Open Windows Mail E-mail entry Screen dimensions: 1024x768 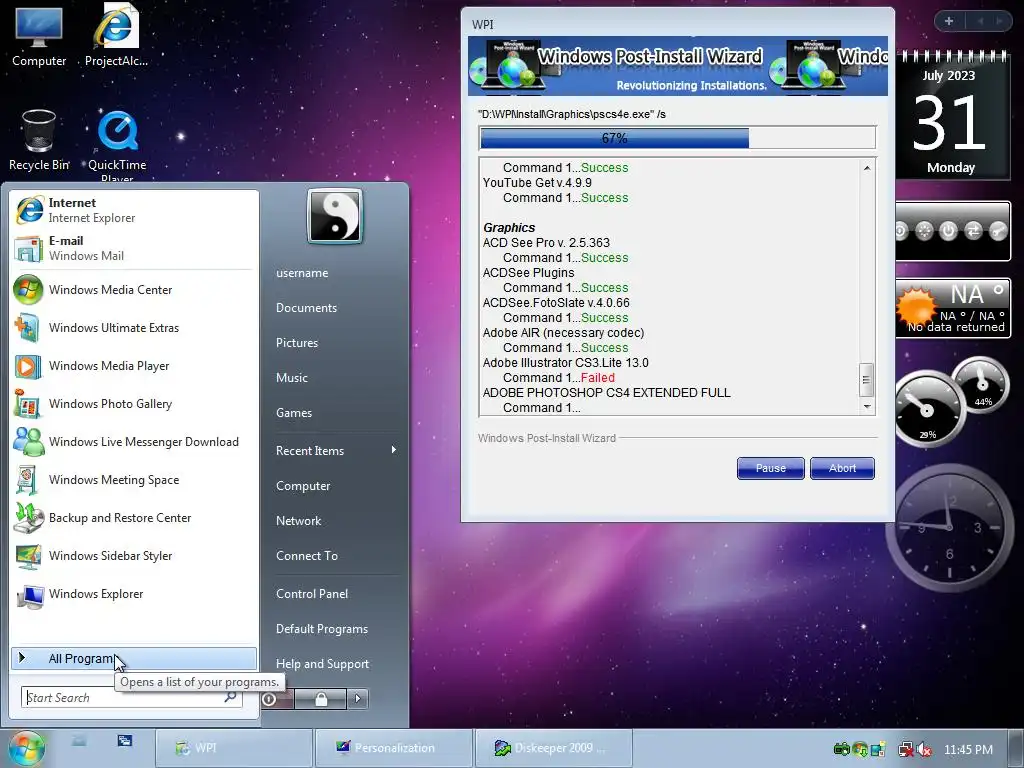(134, 248)
